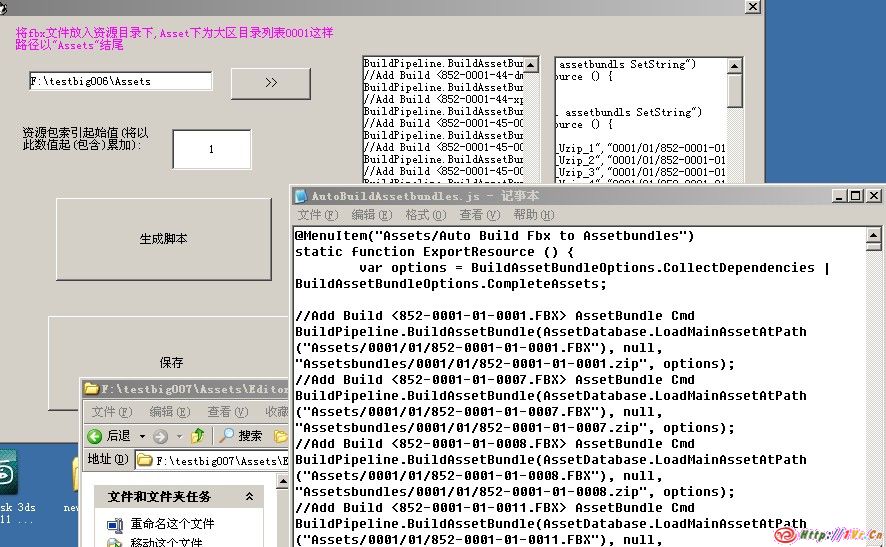886x547 pixels.
Task: Click the 保存 button
Action: click(171, 362)
